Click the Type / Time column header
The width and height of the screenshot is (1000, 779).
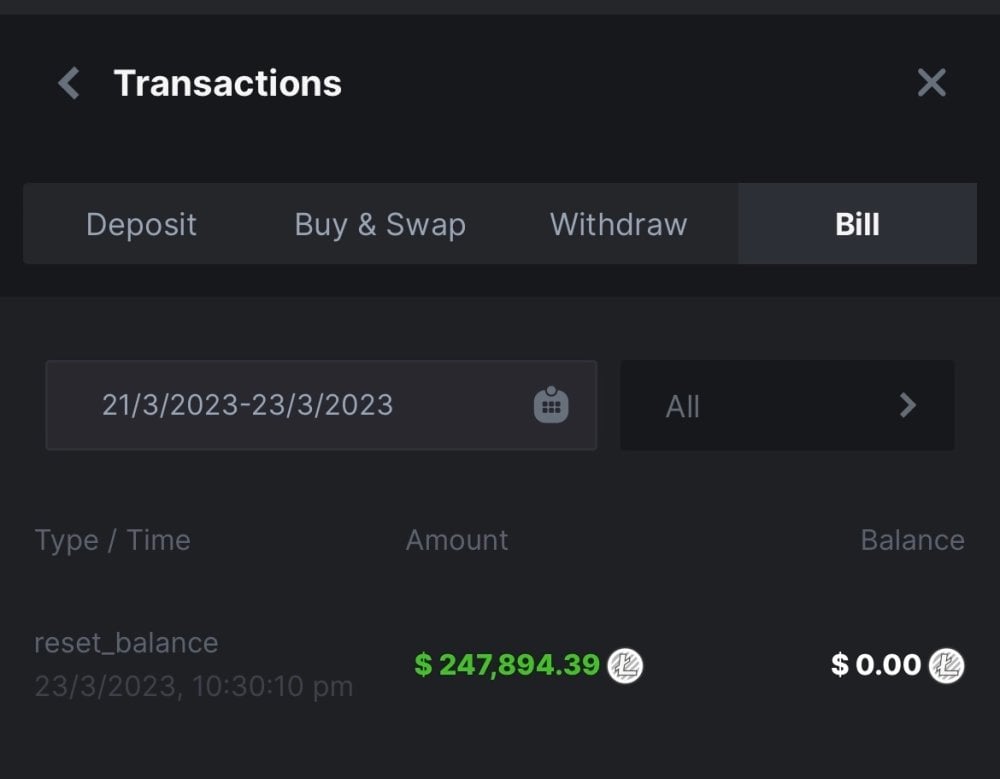(112, 540)
